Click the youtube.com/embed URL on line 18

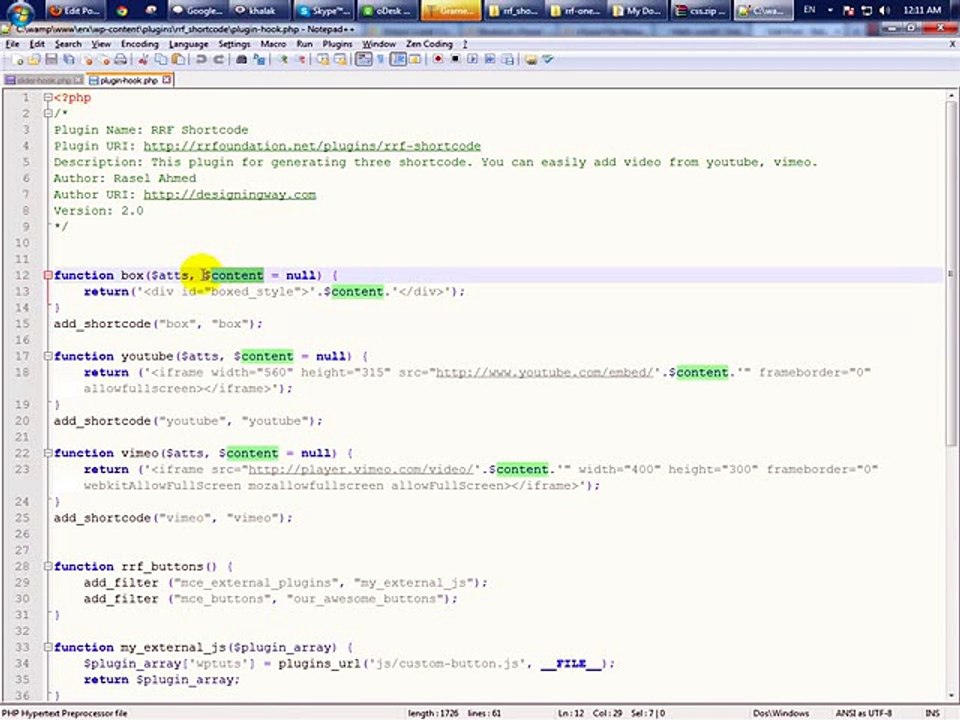(544, 372)
